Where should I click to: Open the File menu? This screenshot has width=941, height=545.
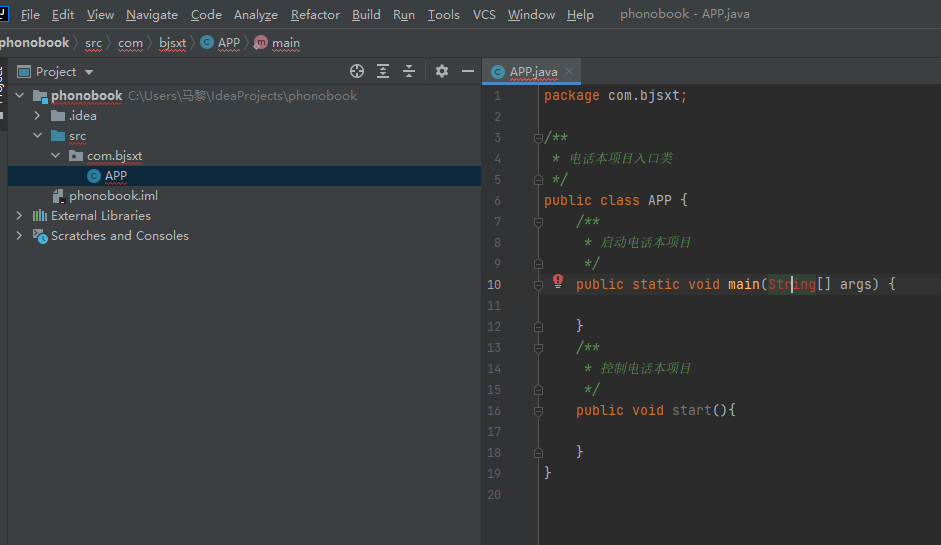click(x=30, y=14)
